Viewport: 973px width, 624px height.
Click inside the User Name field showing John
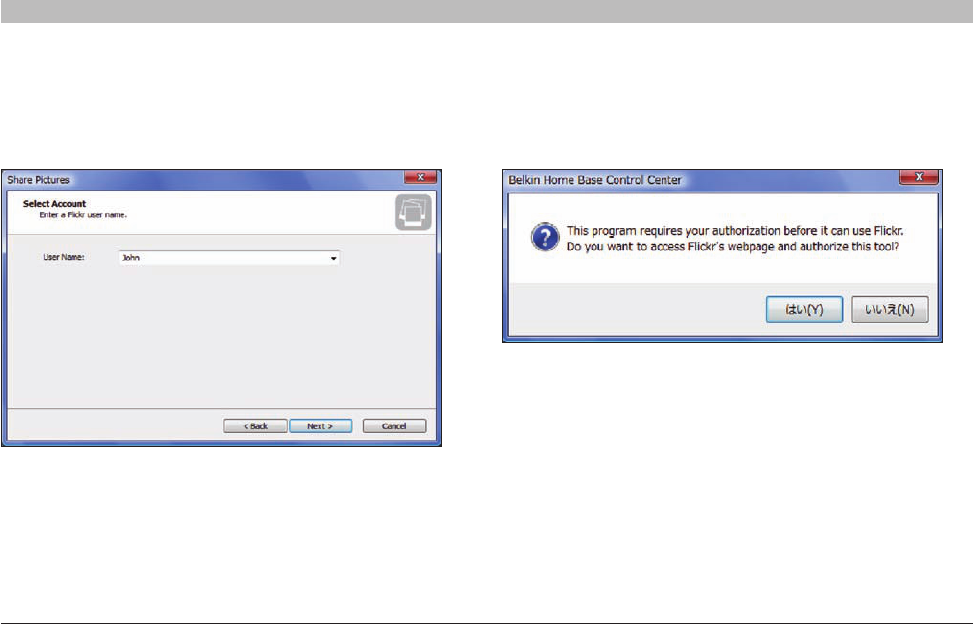click(x=229, y=258)
